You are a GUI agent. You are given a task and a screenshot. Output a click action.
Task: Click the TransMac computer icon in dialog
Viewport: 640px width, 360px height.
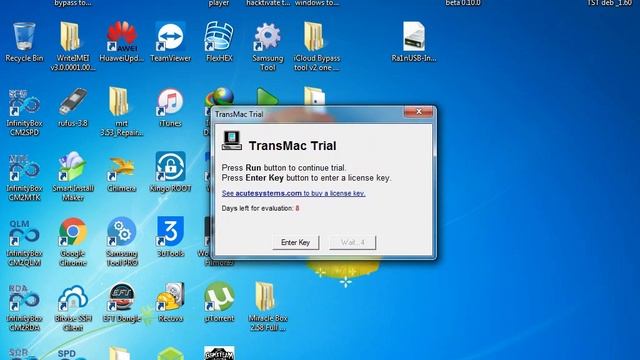click(232, 141)
